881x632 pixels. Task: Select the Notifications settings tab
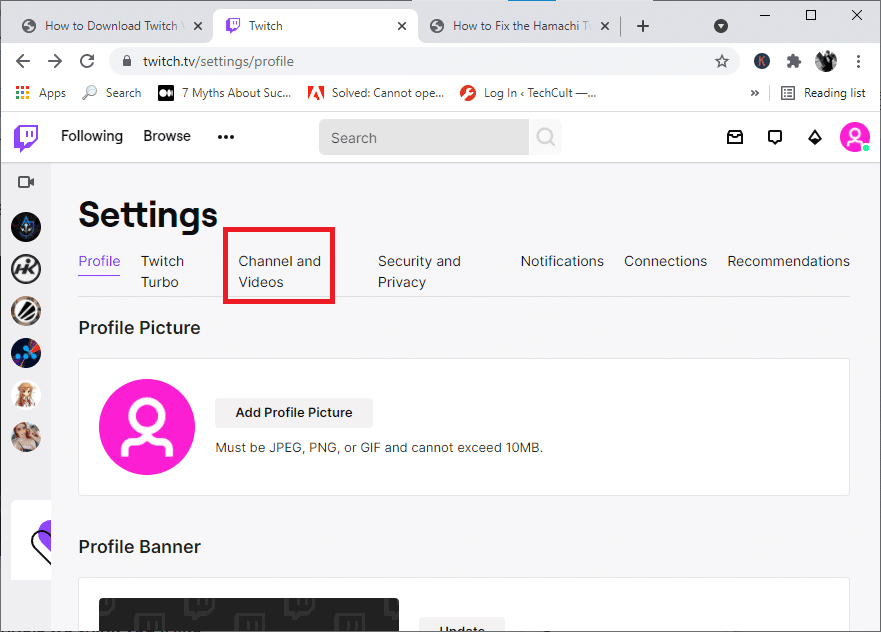pos(562,261)
